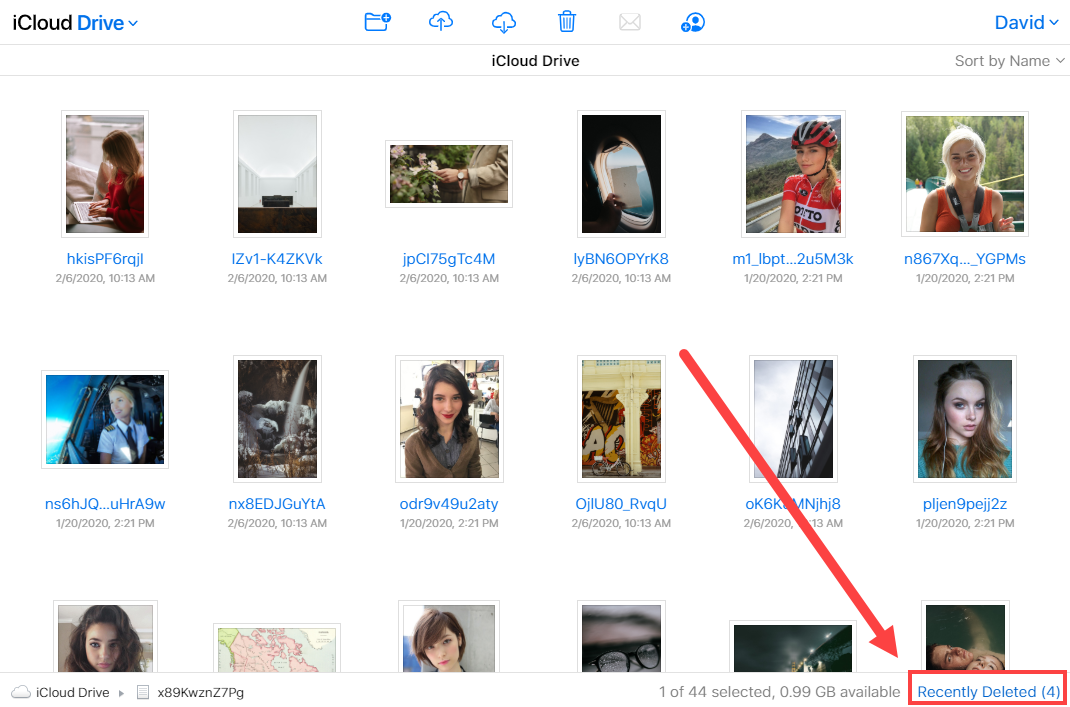This screenshot has width=1070, height=707.
Task: Click the file name n867Xq..._YGPMs
Action: (x=965, y=259)
